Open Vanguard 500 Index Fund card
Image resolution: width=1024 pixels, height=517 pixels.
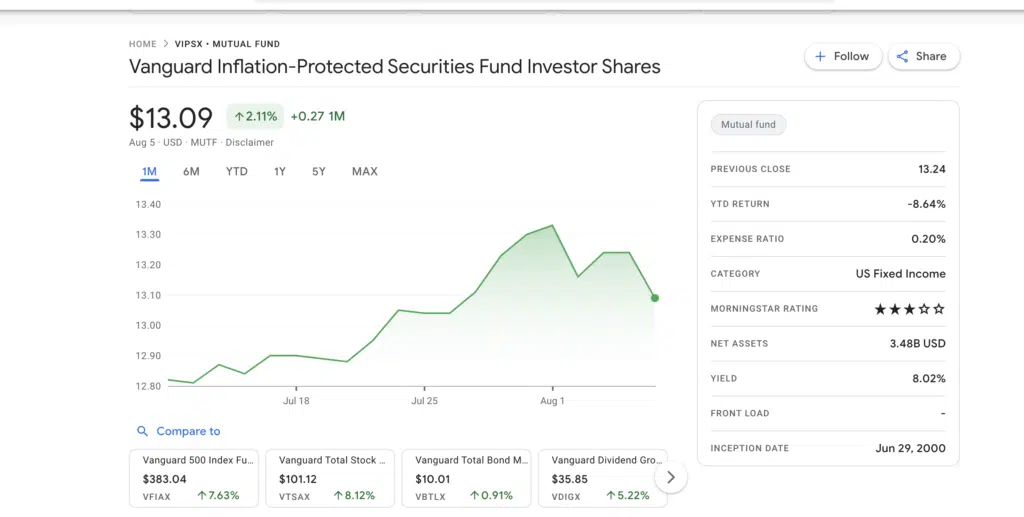point(194,478)
